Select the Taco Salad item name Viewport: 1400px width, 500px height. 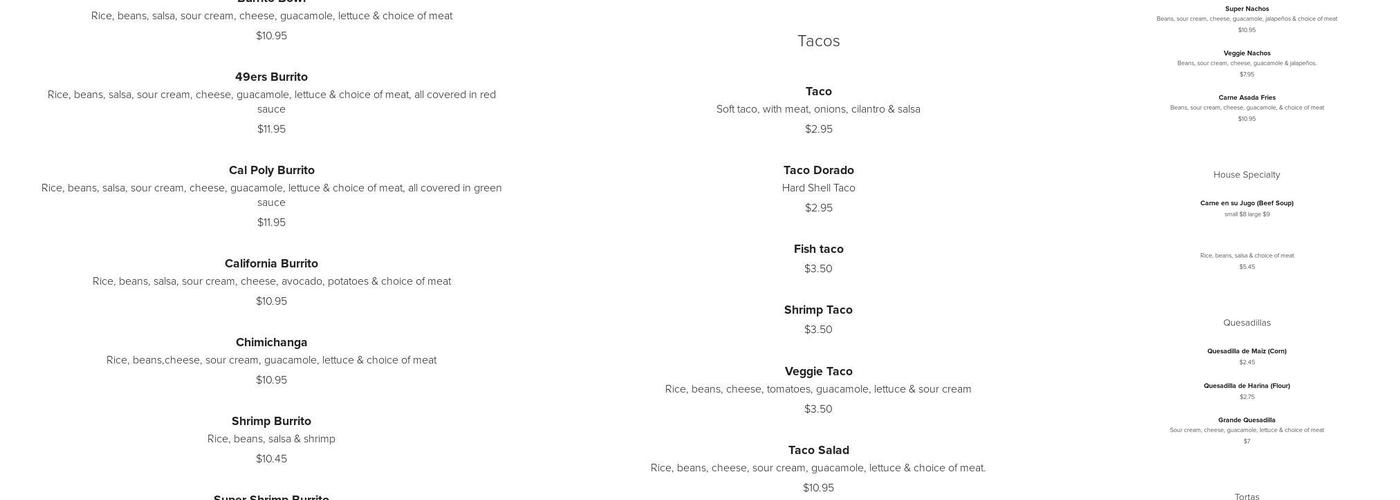tap(818, 450)
